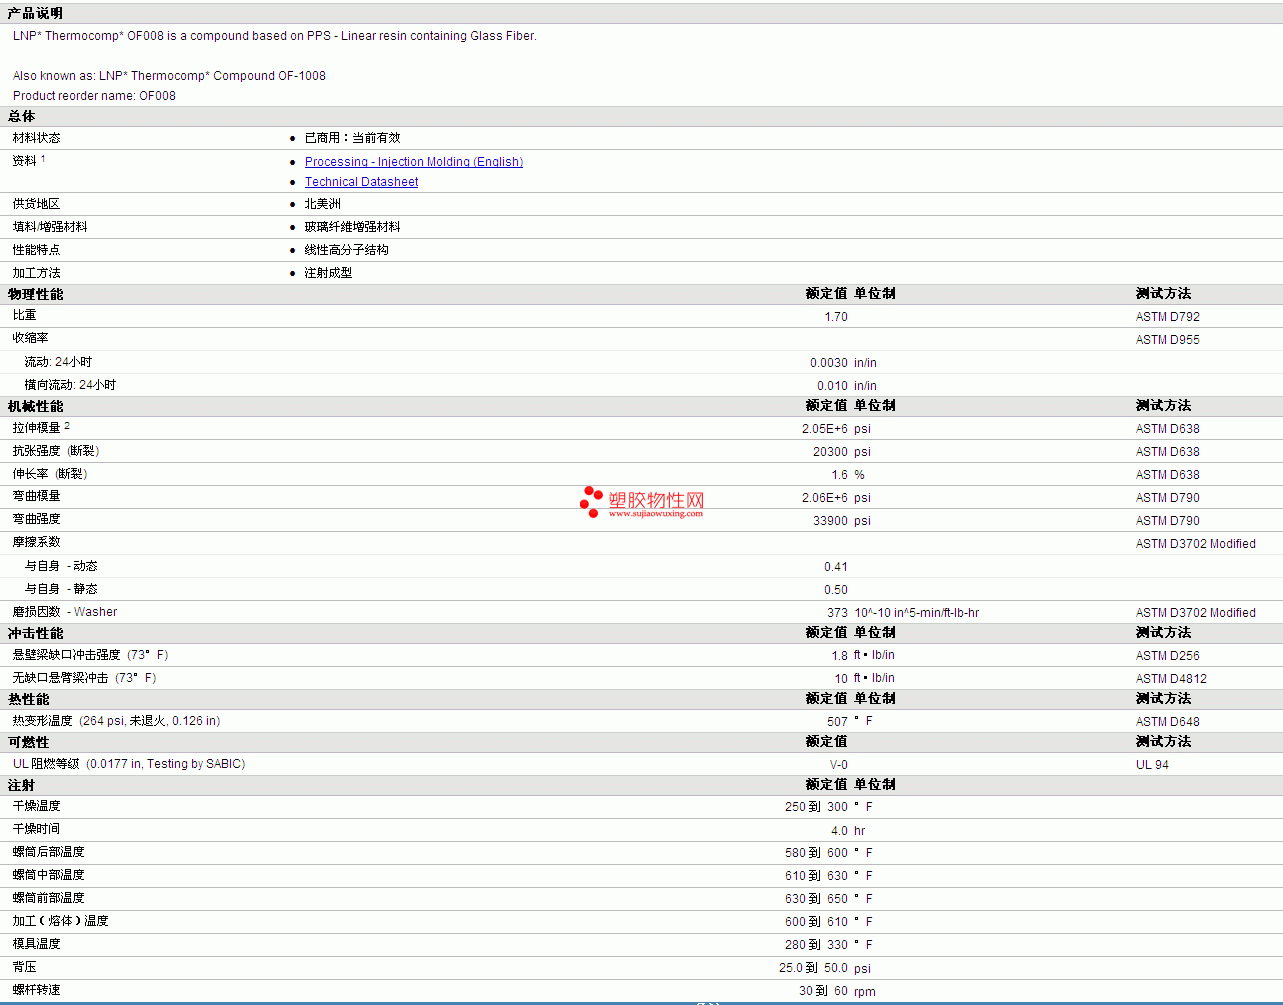Screen dimensions: 1283x1005
Task: Click ASTM D792 test method
Action: (1167, 317)
